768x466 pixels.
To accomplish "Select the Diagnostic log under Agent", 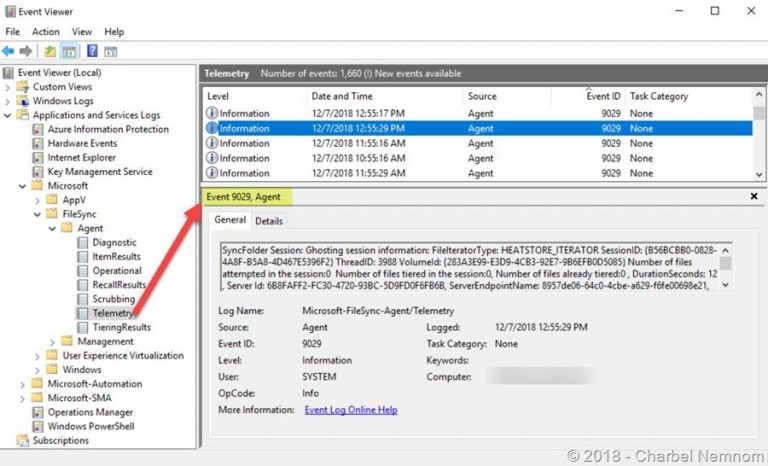I will point(114,243).
